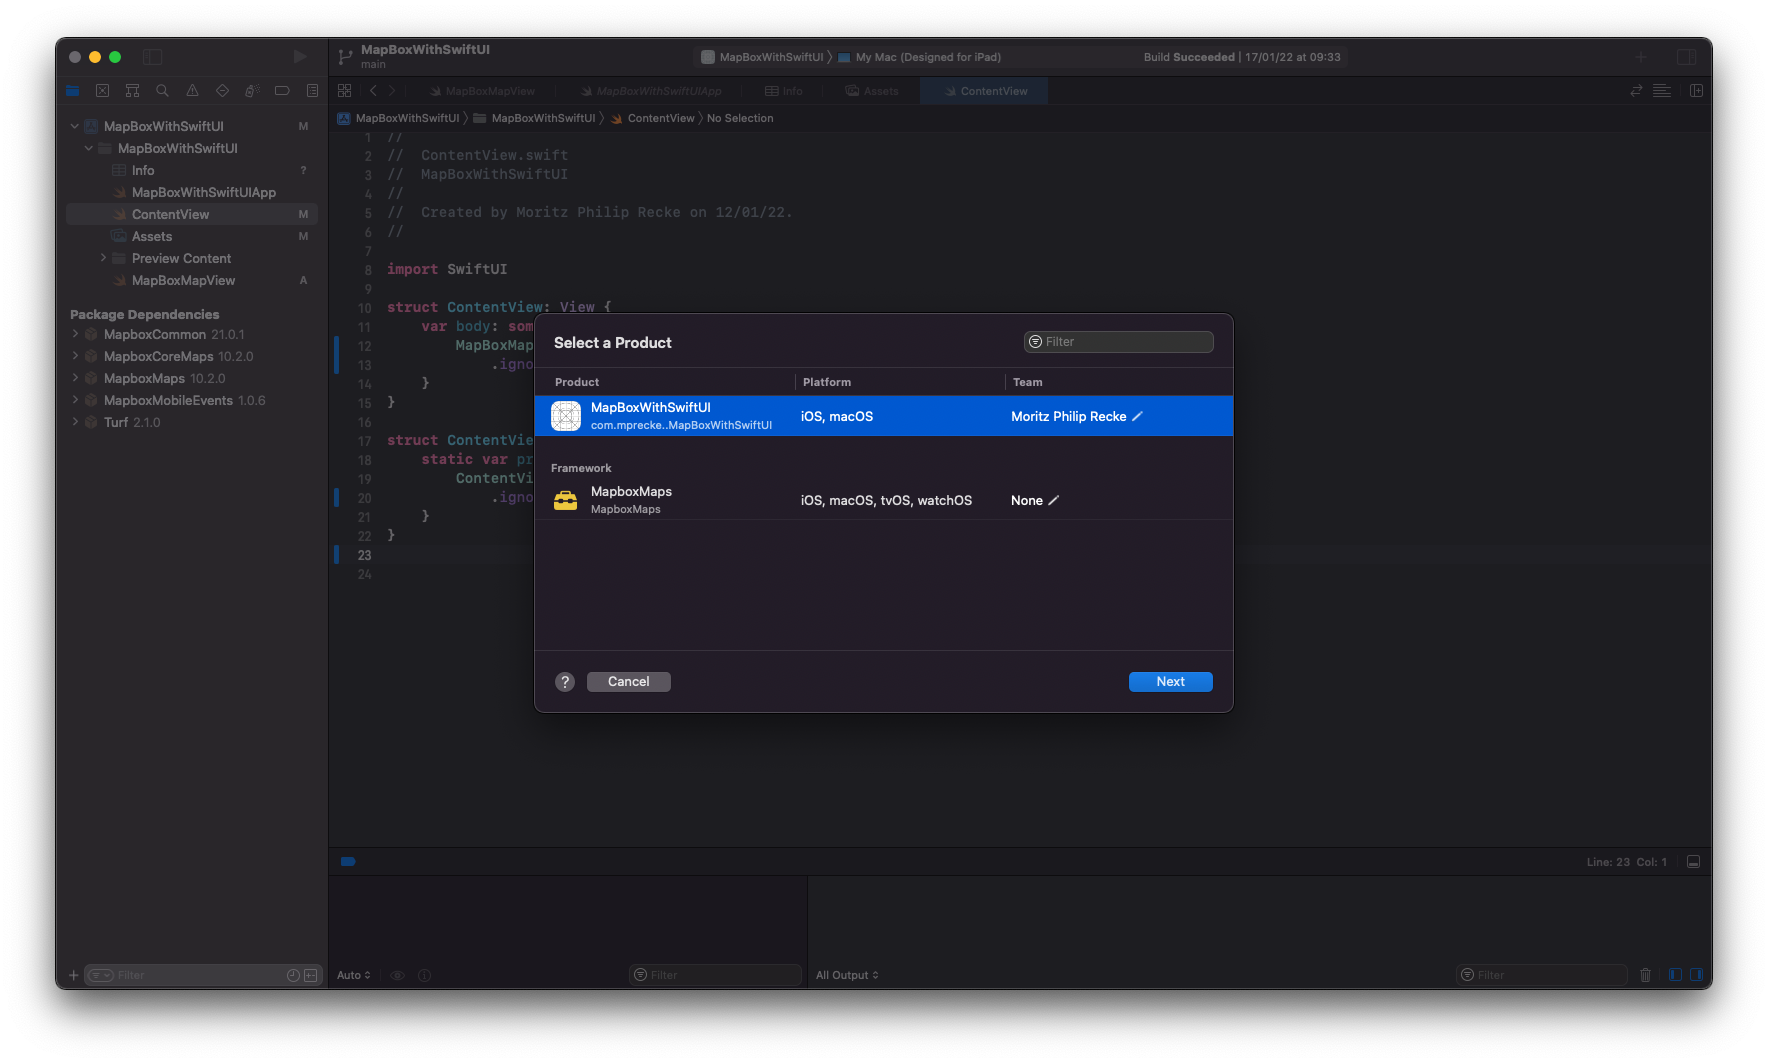Click the help question mark button
This screenshot has width=1768, height=1063.
click(565, 682)
